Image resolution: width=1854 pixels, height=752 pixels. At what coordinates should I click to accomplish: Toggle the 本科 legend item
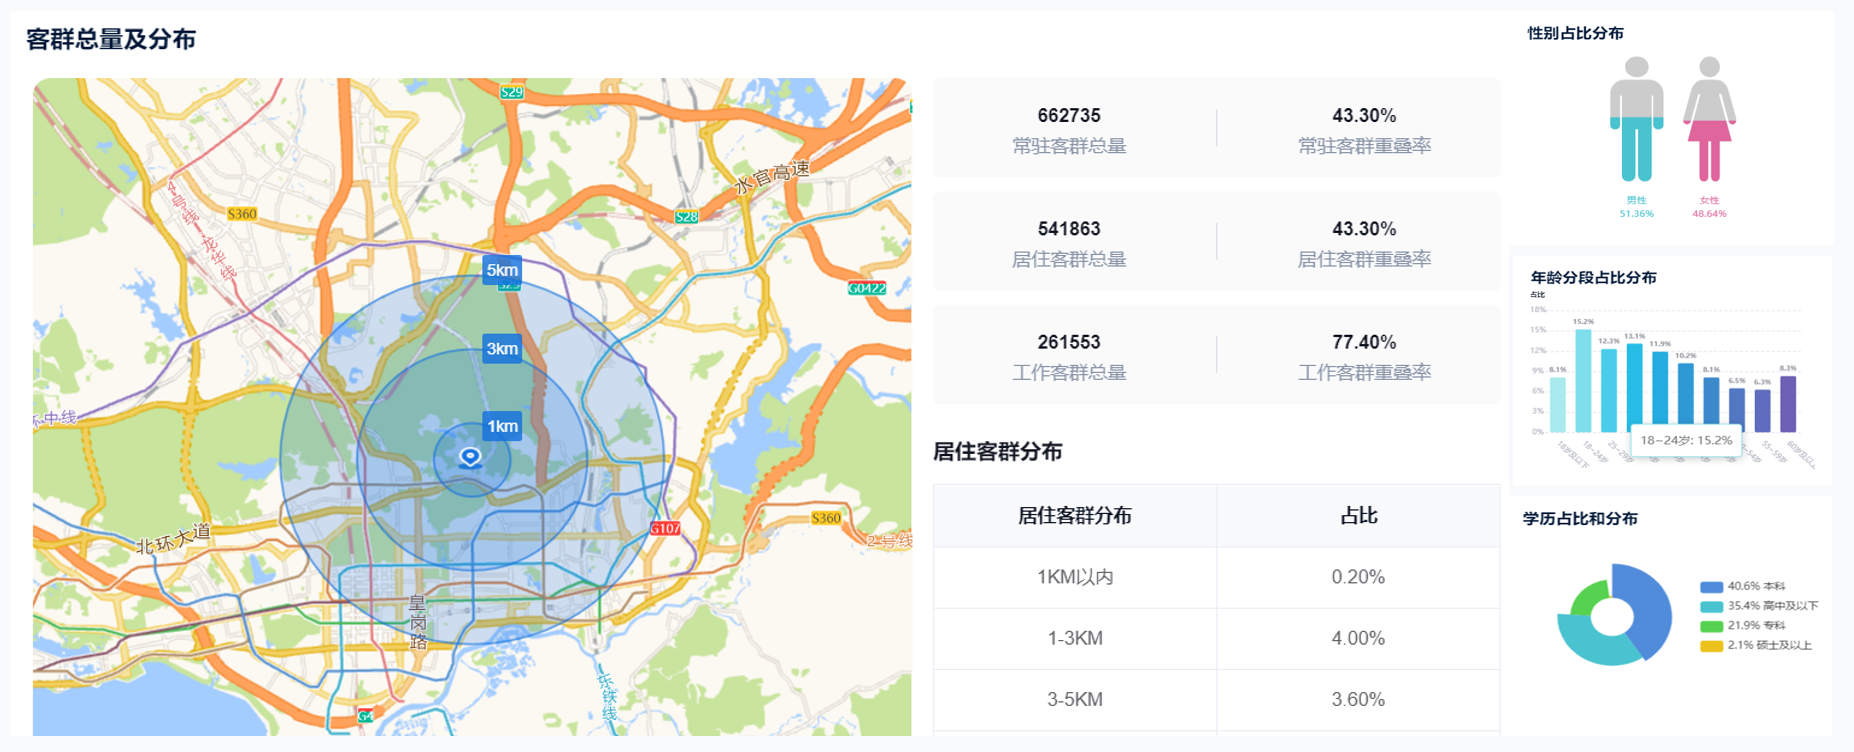(1756, 586)
